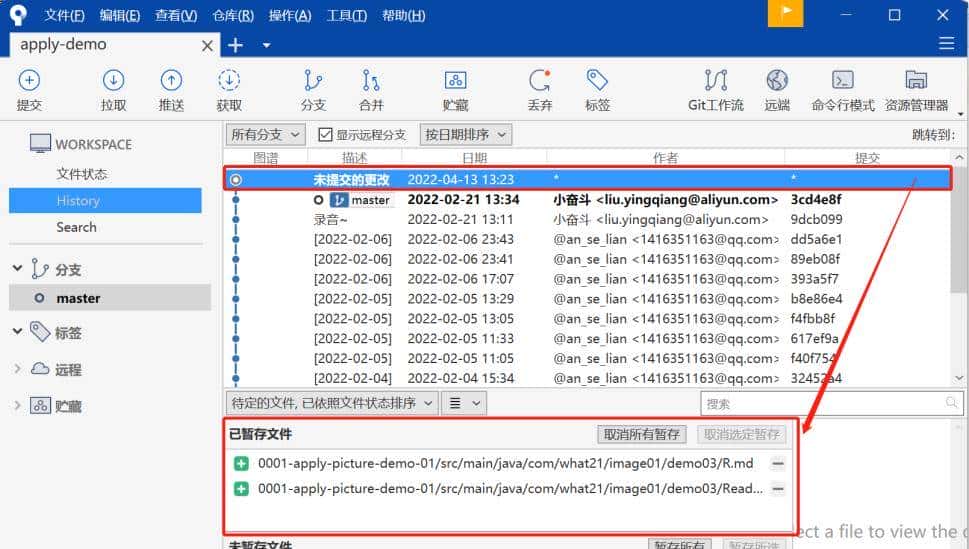Click the search magnifier icon
The height and width of the screenshot is (549, 969).
coord(952,403)
